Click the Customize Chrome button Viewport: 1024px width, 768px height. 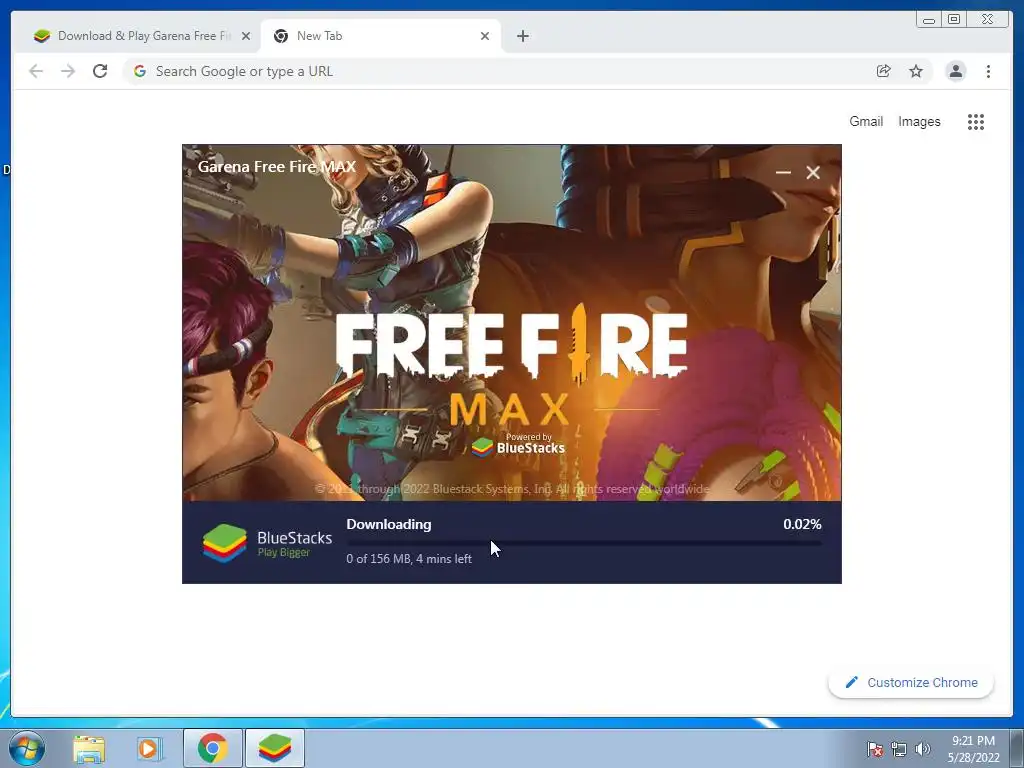click(911, 682)
